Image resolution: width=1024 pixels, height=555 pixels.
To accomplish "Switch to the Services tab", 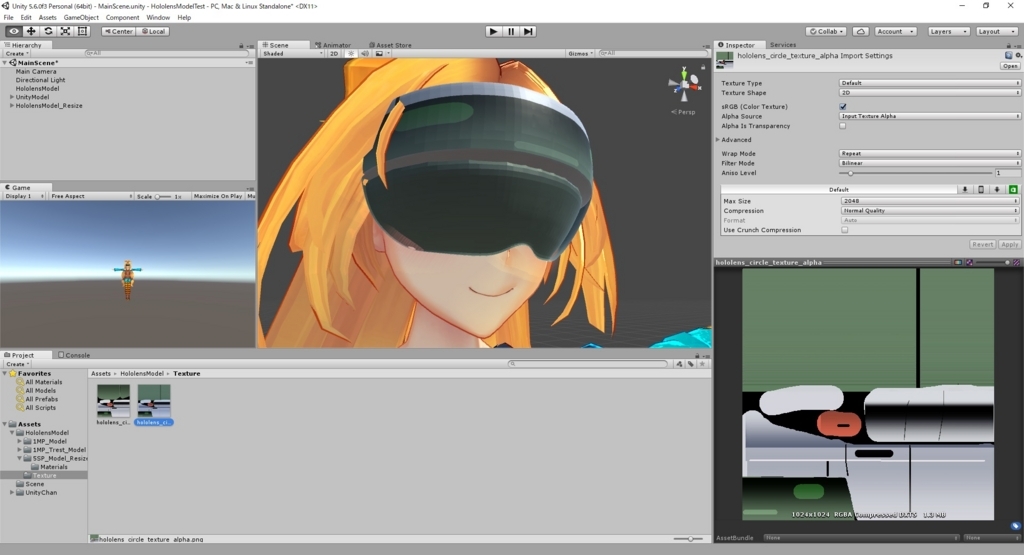I will point(782,45).
